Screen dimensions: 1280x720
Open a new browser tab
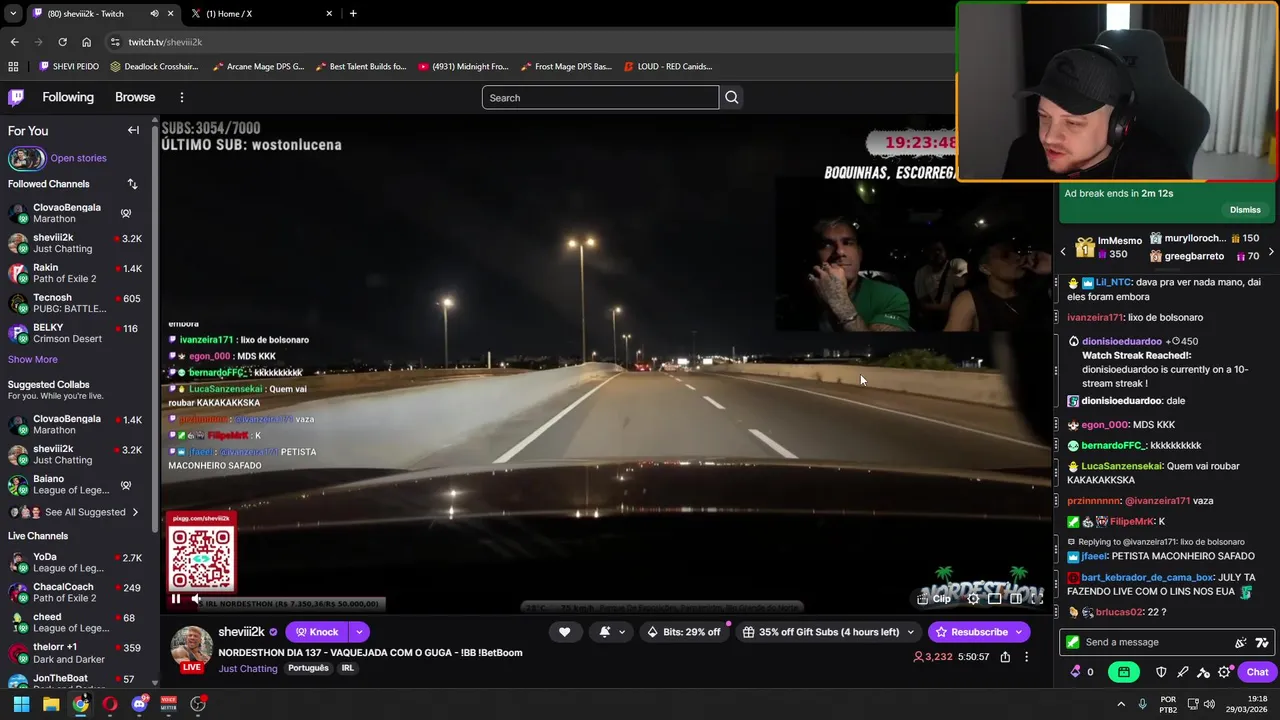[x=353, y=14]
